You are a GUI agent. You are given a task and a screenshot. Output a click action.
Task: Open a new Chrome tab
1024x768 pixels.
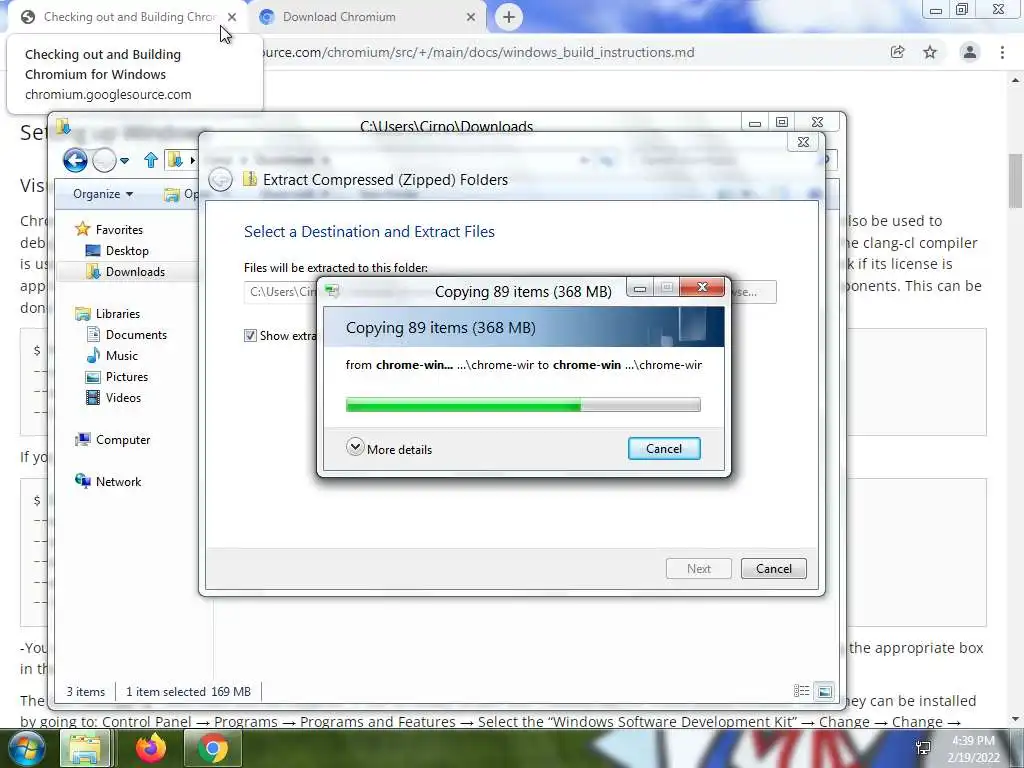coord(509,17)
